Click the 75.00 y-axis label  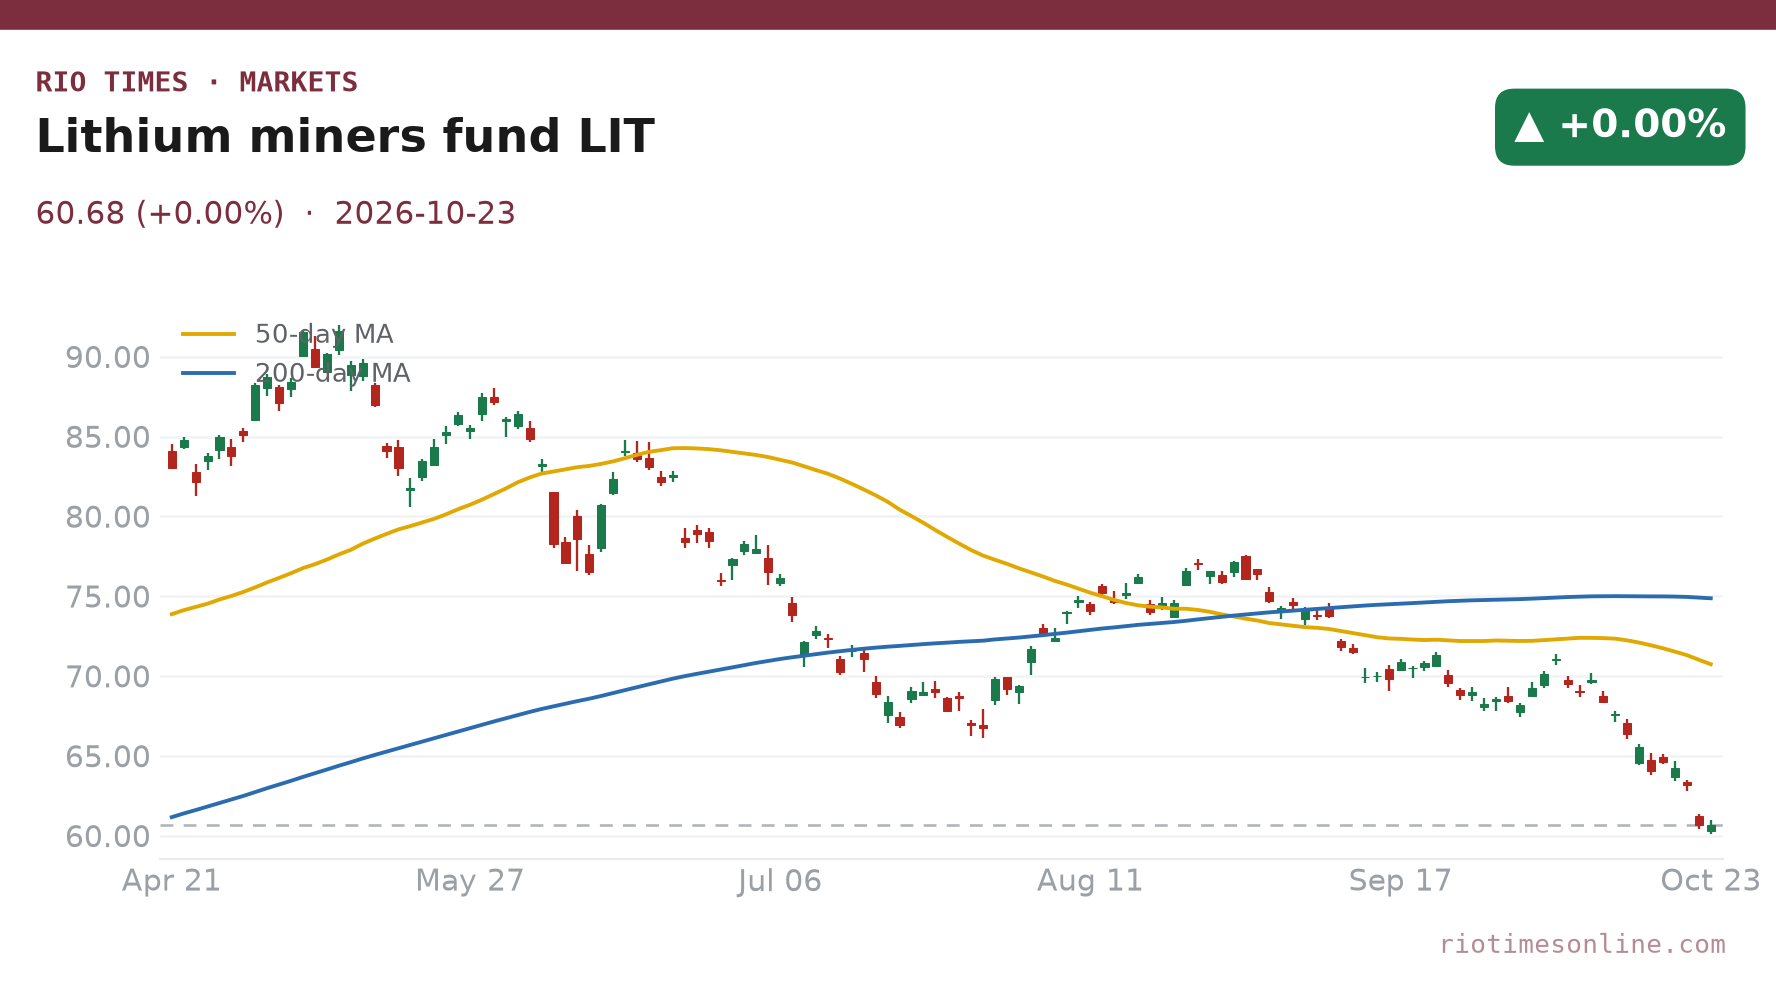[107, 597]
